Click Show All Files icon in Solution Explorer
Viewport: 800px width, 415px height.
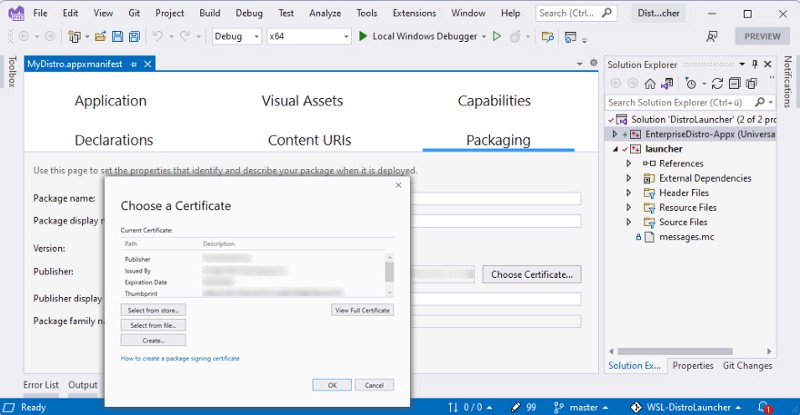click(752, 83)
